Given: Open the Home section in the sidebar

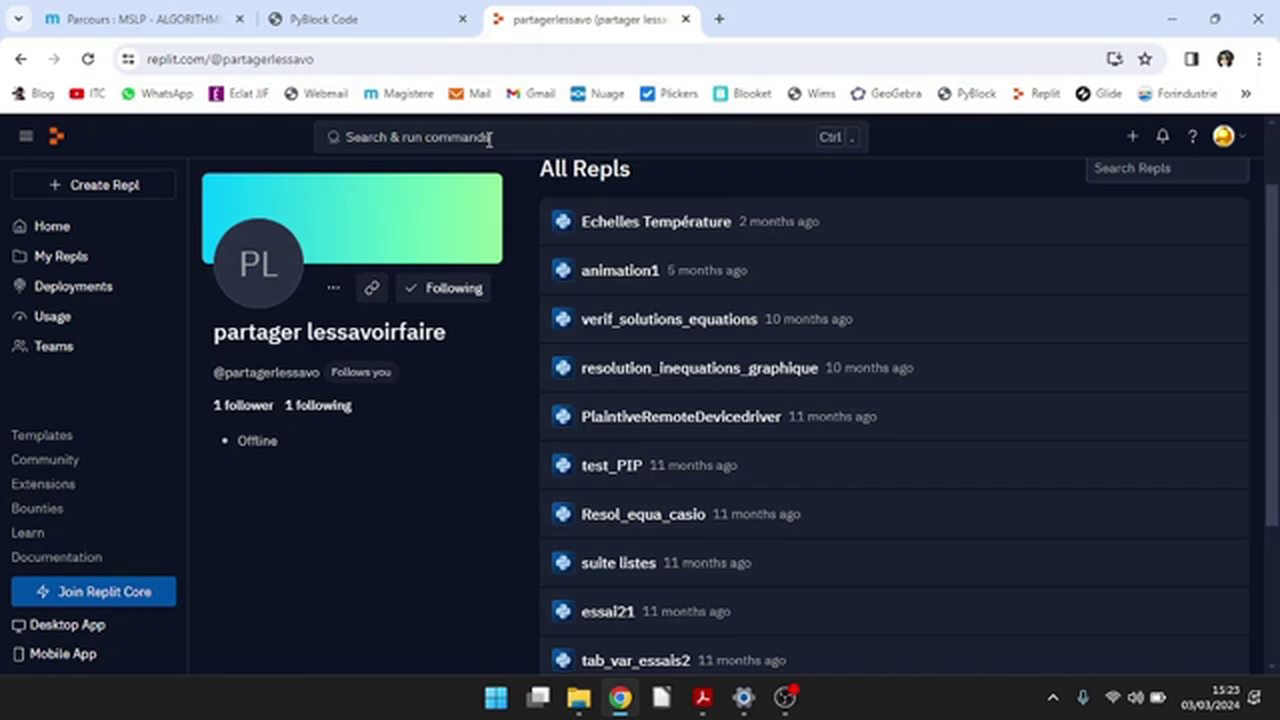Looking at the screenshot, I should (52, 226).
